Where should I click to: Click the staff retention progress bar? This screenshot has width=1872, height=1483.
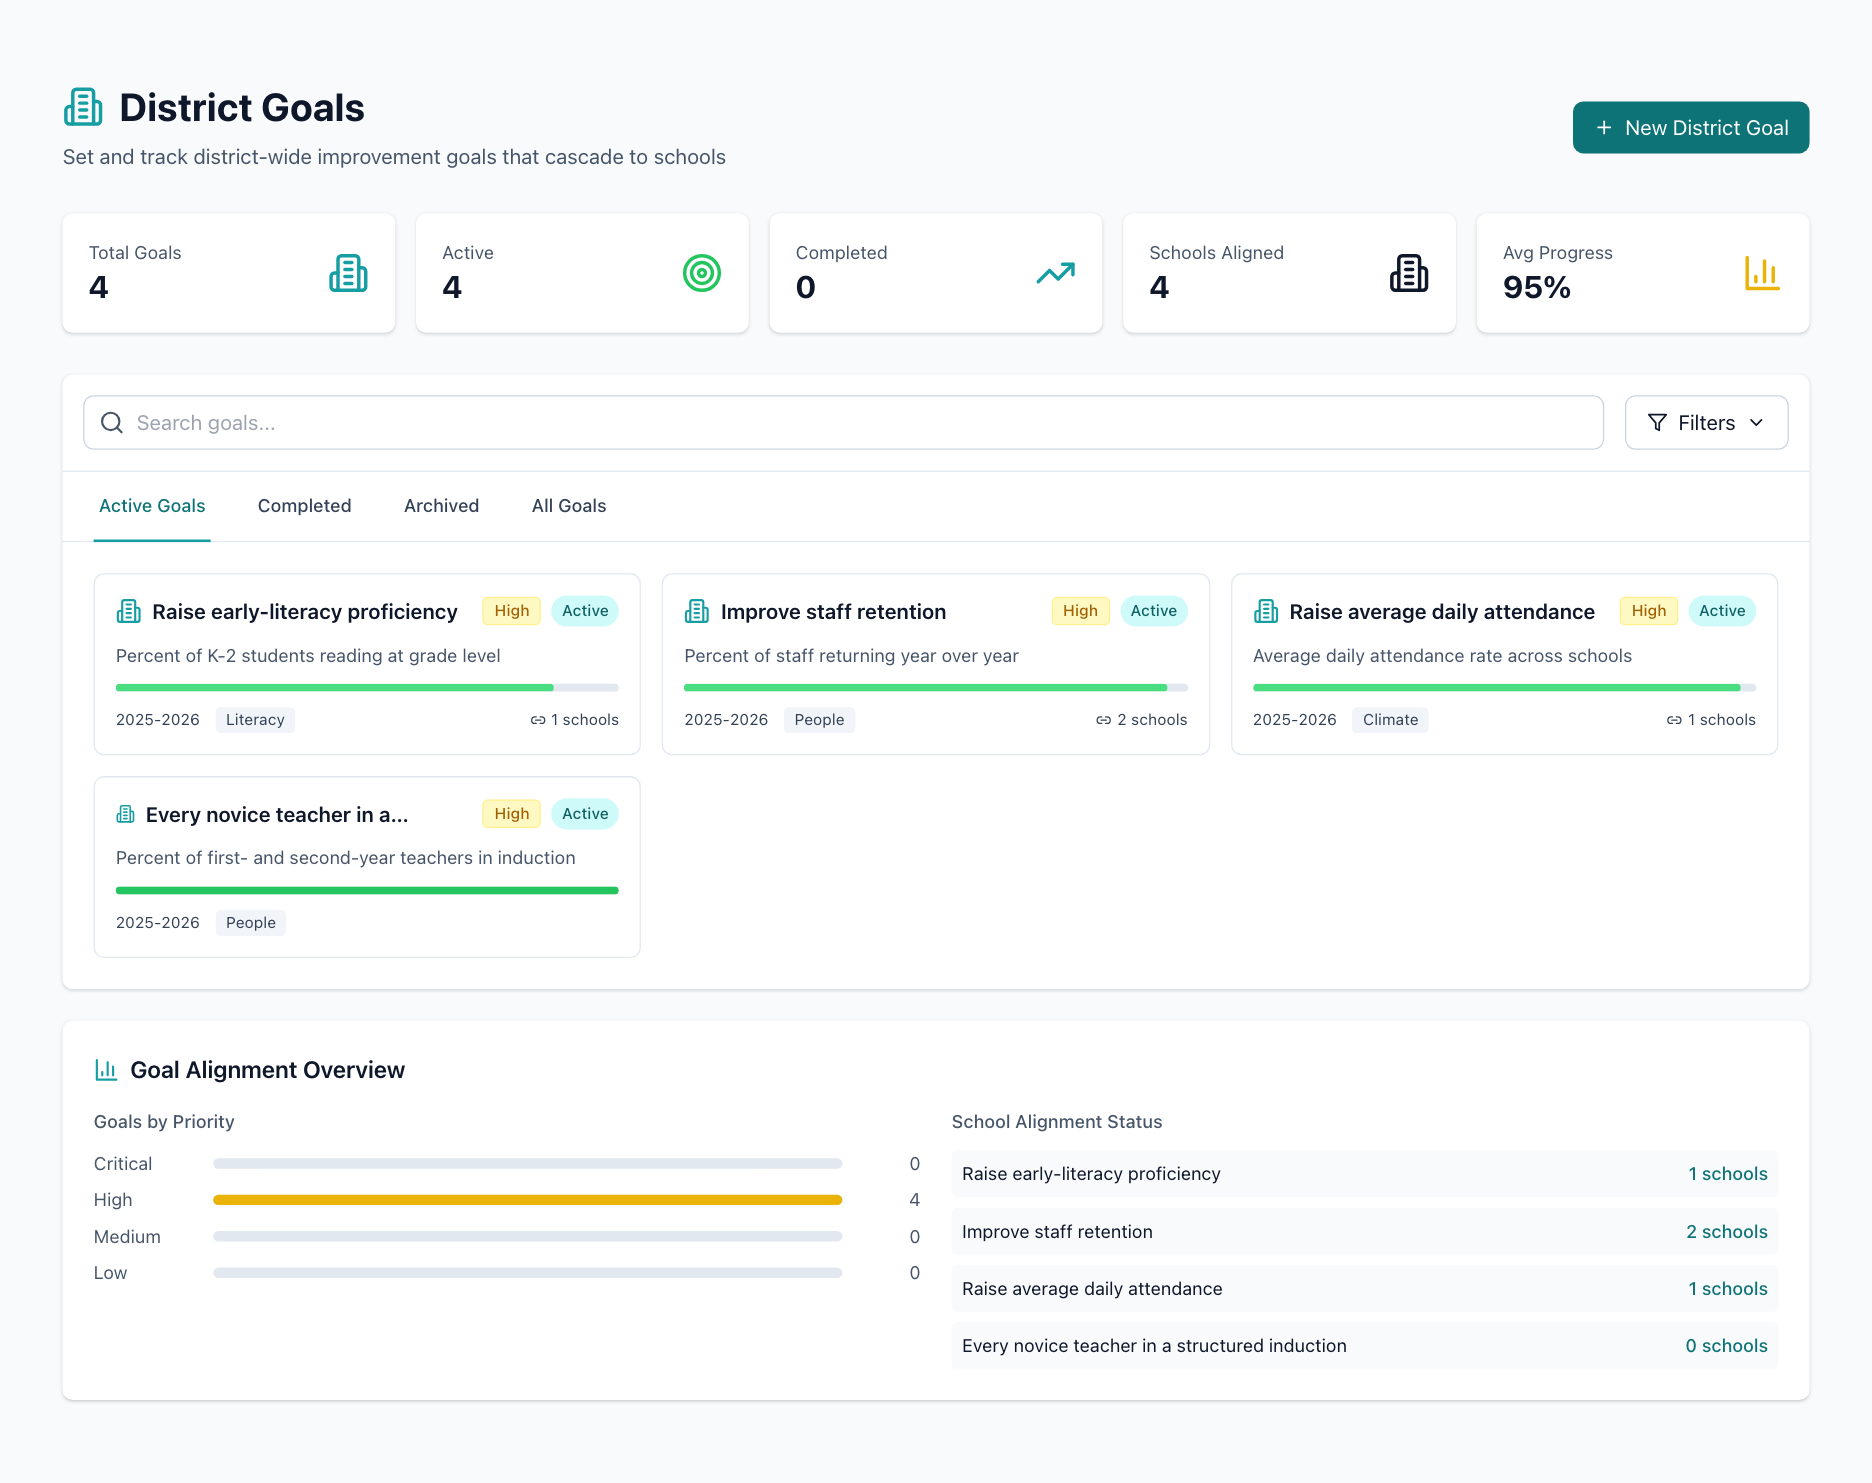tap(936, 688)
